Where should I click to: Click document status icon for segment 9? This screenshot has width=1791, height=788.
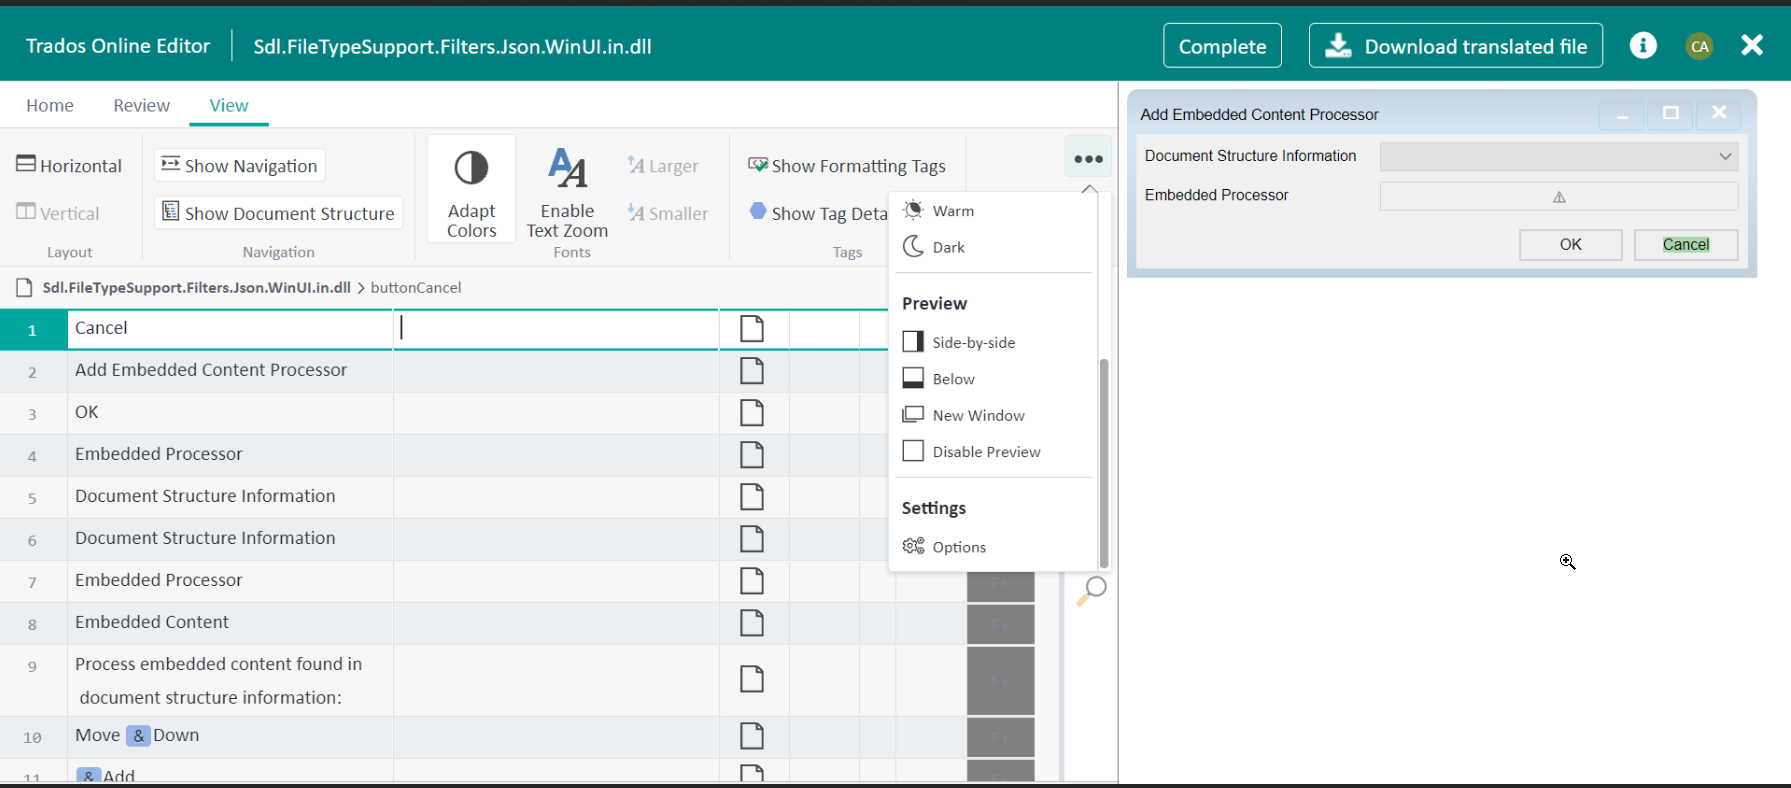tap(752, 679)
